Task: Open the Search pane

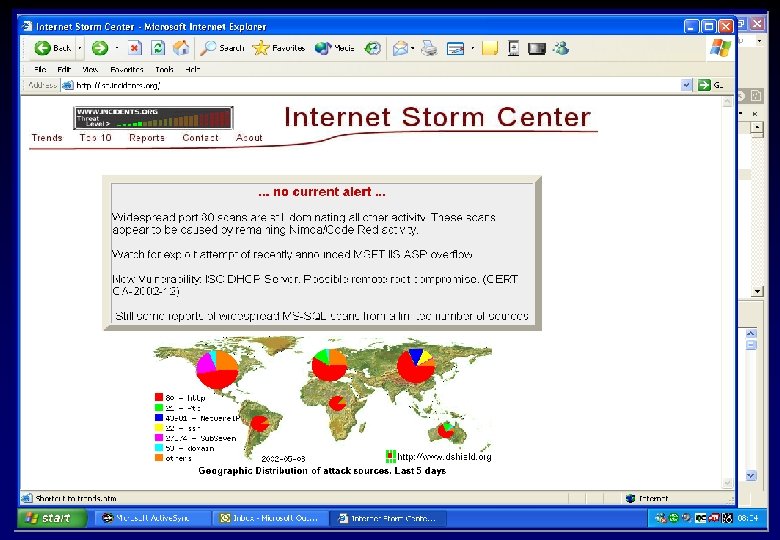Action: [x=222, y=48]
